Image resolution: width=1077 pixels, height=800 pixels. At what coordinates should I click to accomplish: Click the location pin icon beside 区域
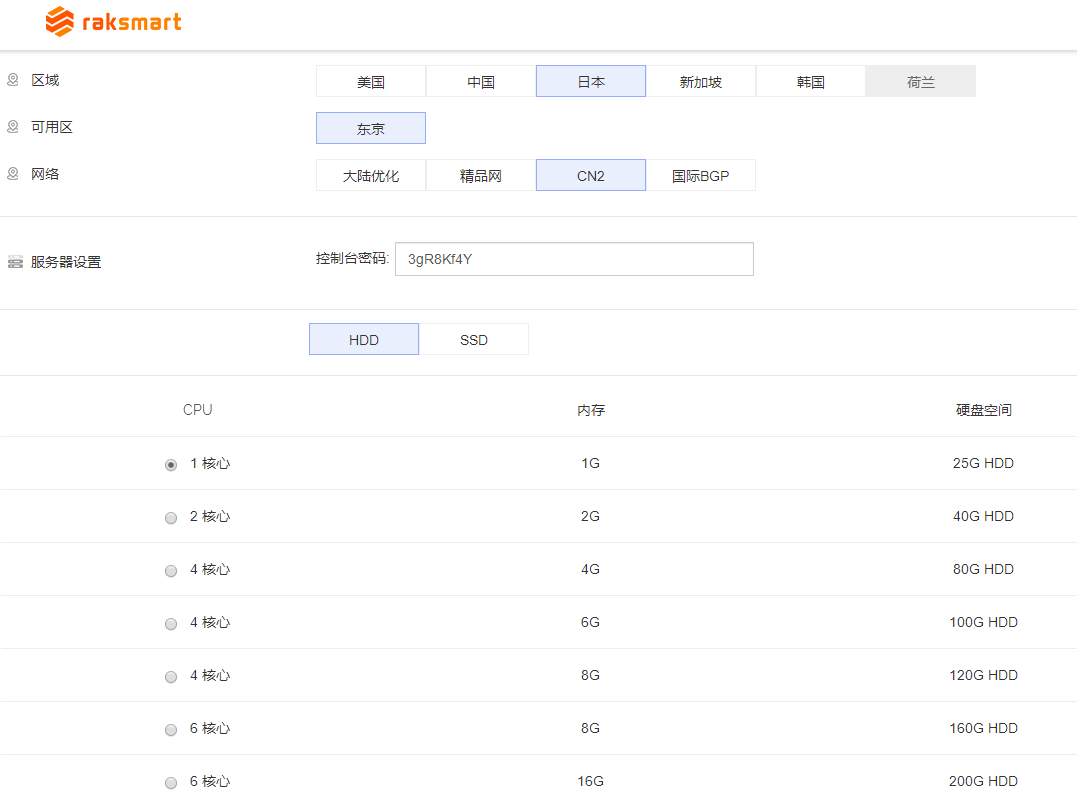(13, 80)
